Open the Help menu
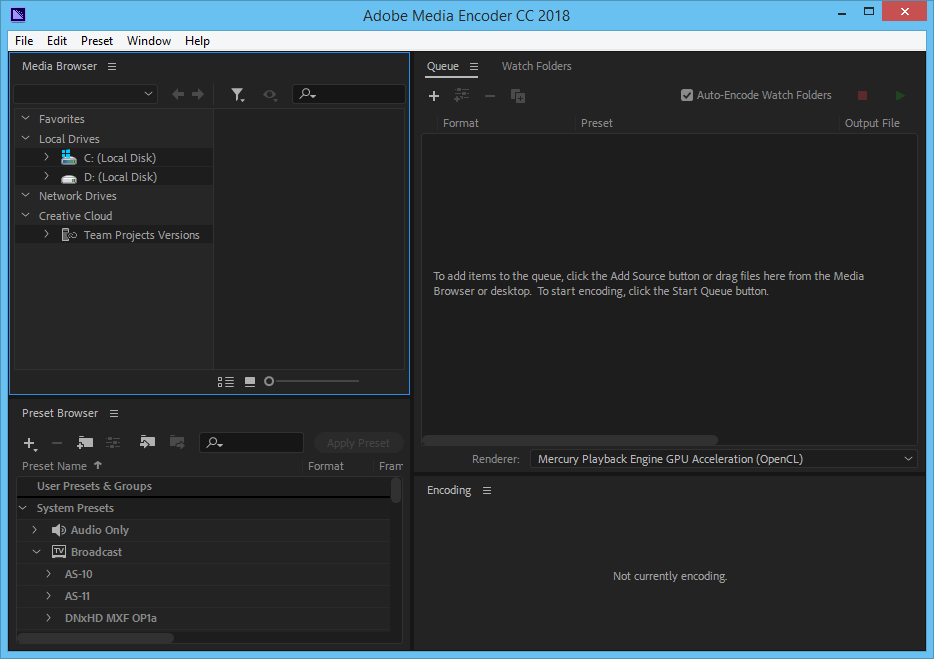 197,41
